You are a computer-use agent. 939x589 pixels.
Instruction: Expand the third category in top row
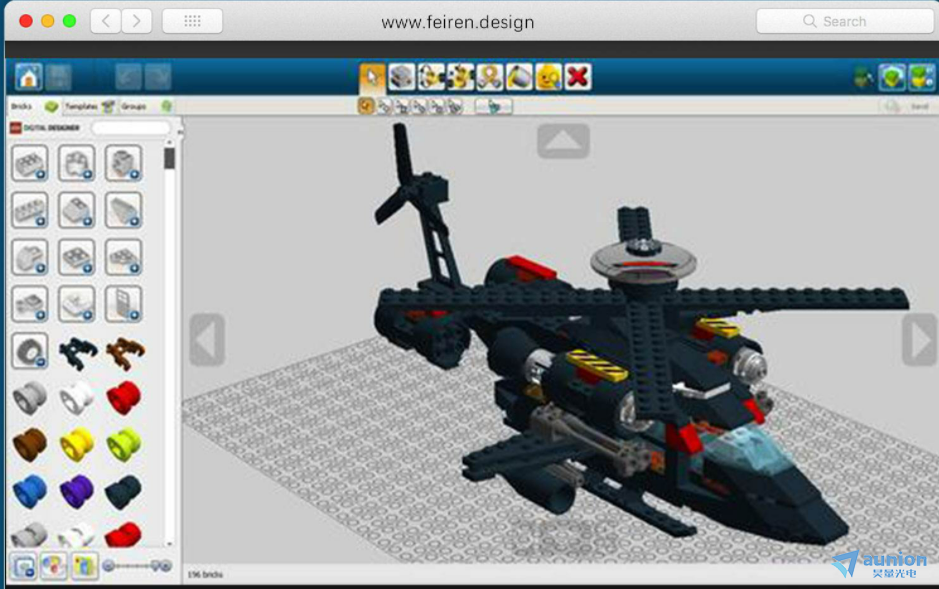coord(123,163)
